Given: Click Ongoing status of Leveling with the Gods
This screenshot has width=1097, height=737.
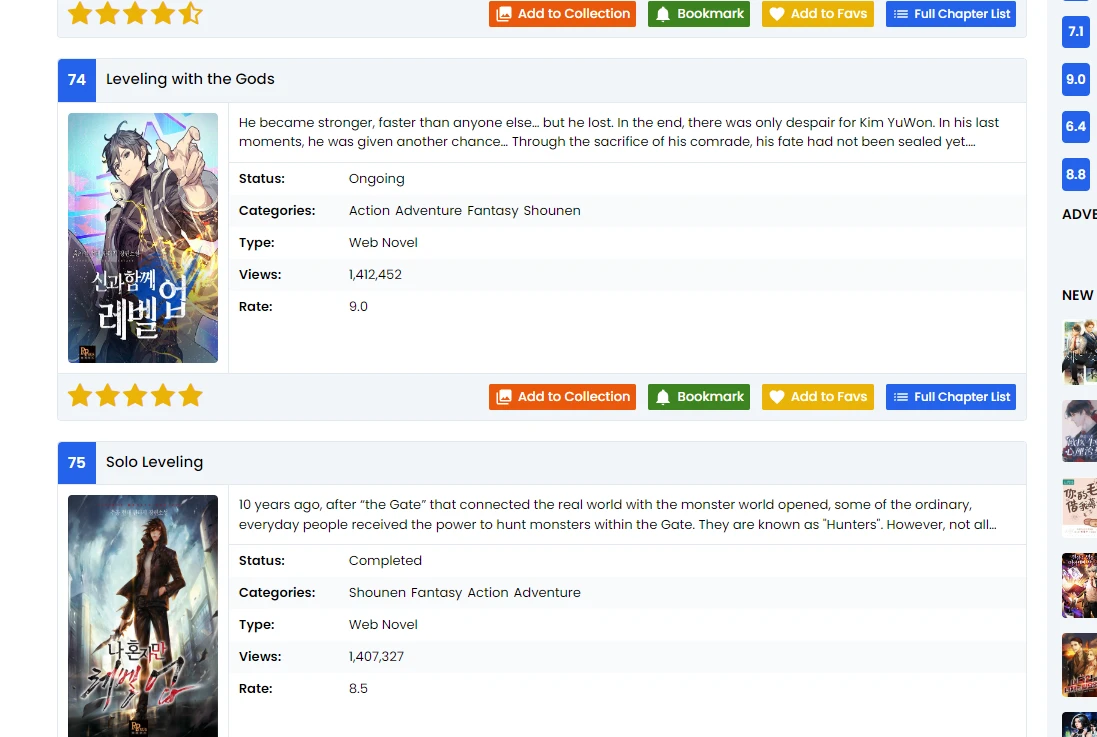Looking at the screenshot, I should click(x=376, y=178).
